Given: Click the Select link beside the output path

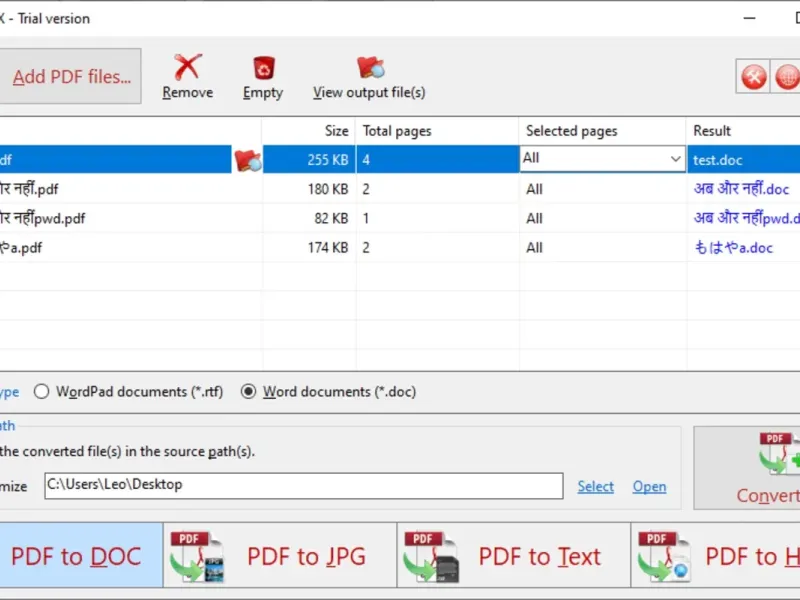Looking at the screenshot, I should pyautogui.click(x=595, y=487).
